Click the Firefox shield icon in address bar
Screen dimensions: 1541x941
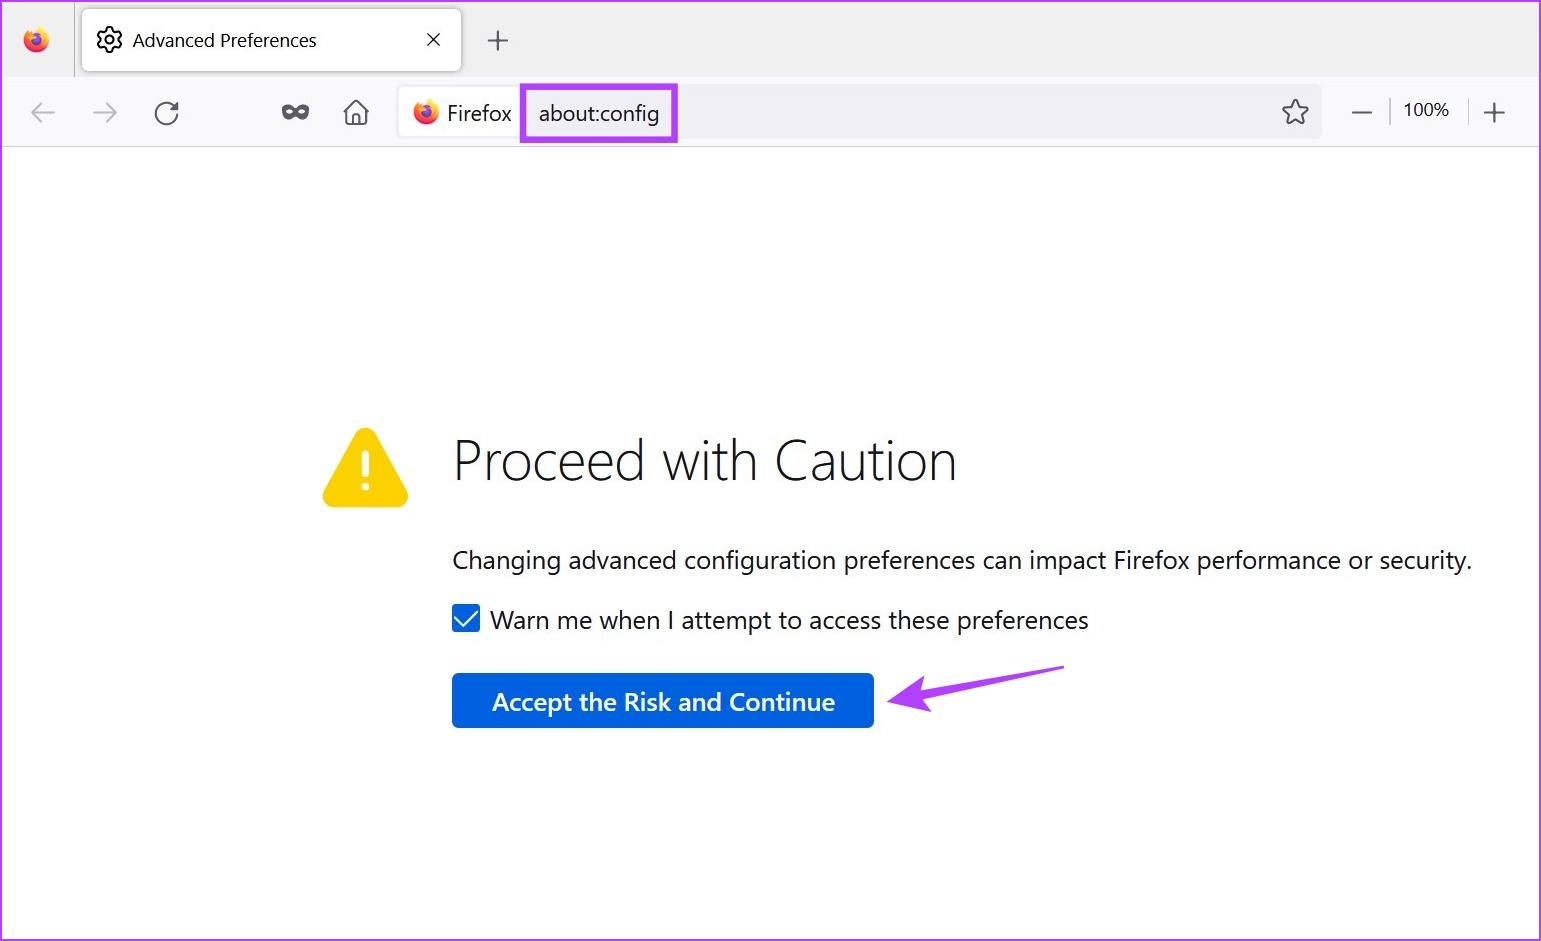(x=426, y=112)
